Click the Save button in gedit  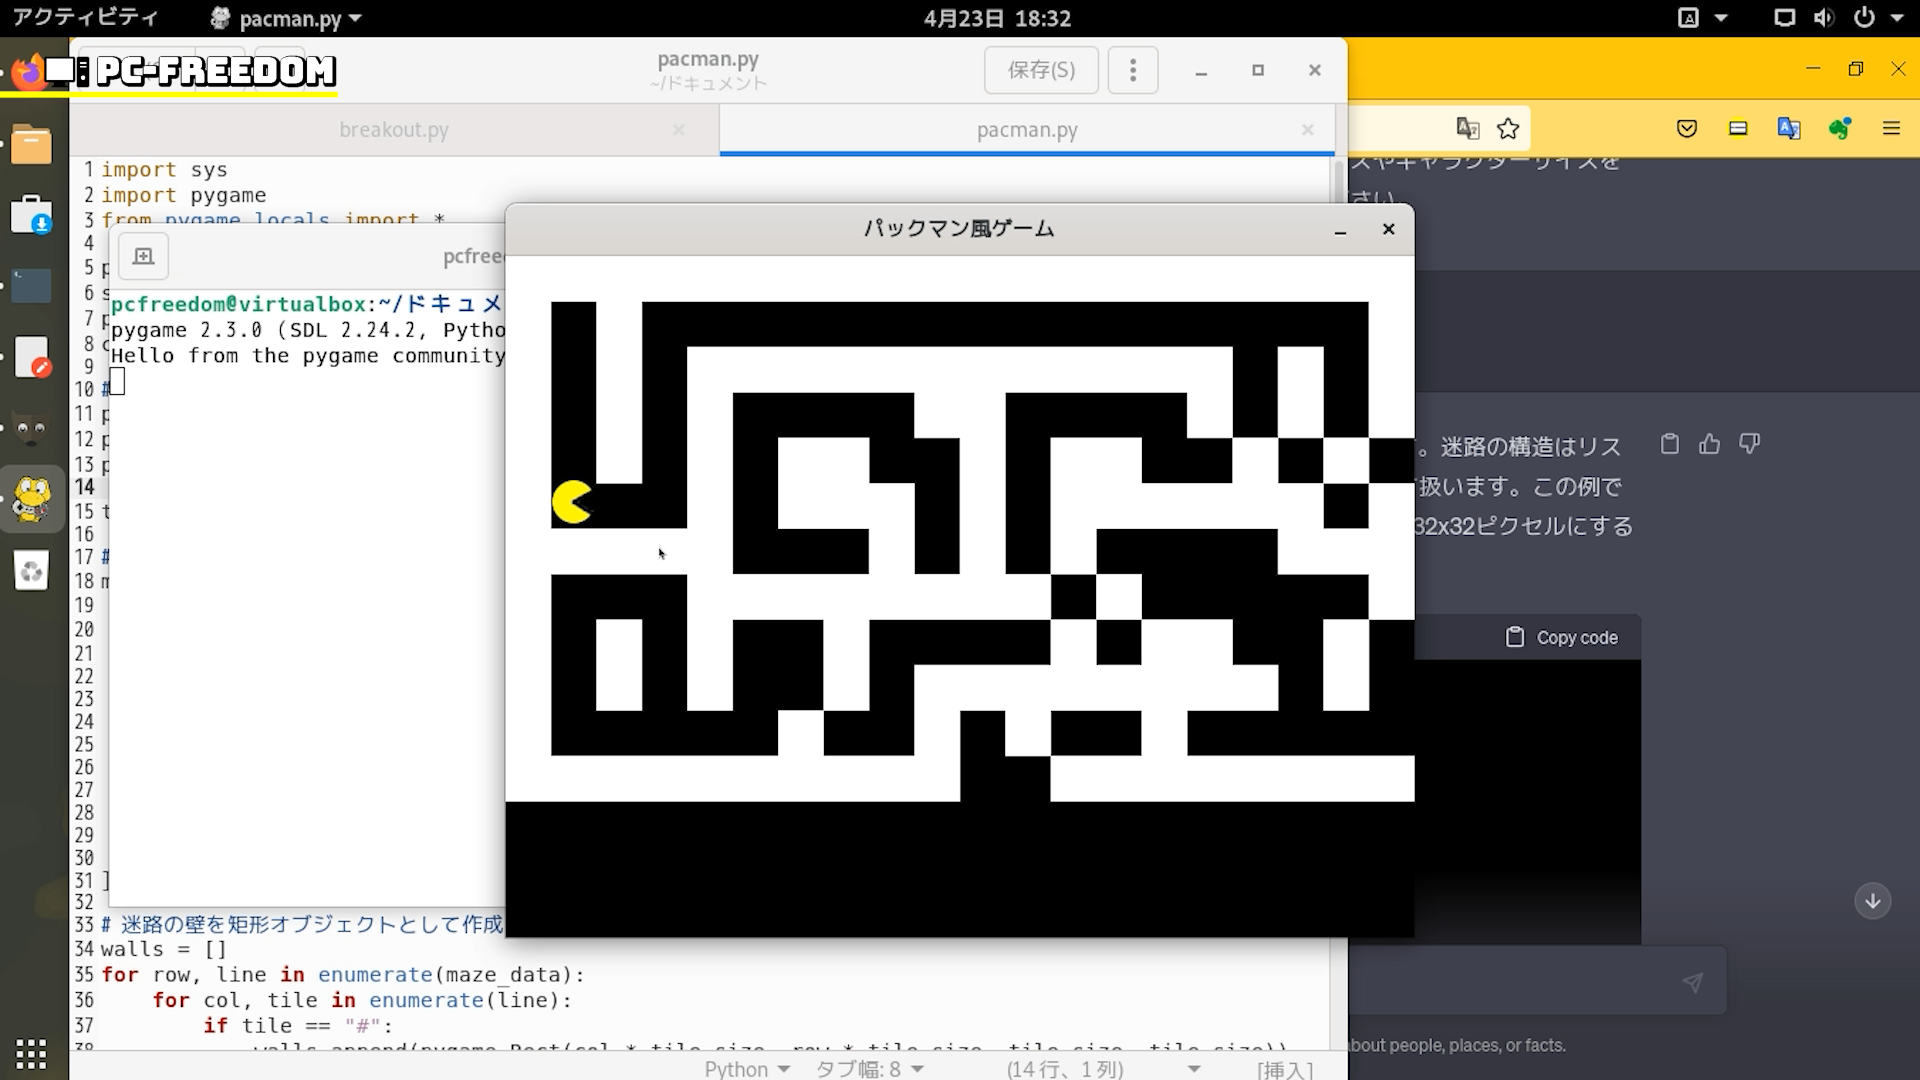pos(1041,70)
